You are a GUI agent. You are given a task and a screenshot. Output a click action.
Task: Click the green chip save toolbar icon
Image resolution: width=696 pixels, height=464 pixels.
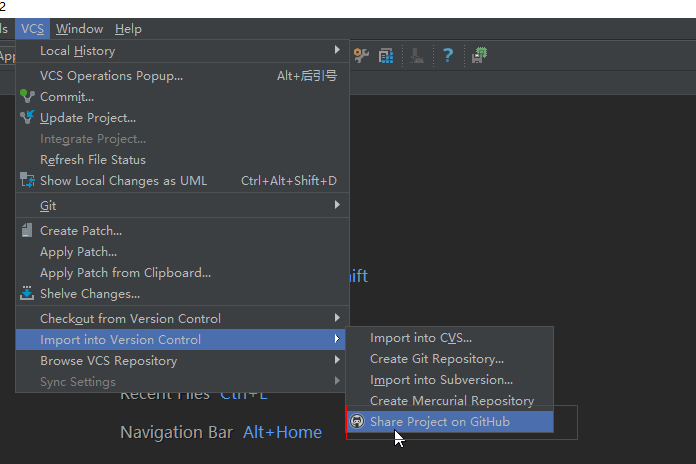click(480, 56)
